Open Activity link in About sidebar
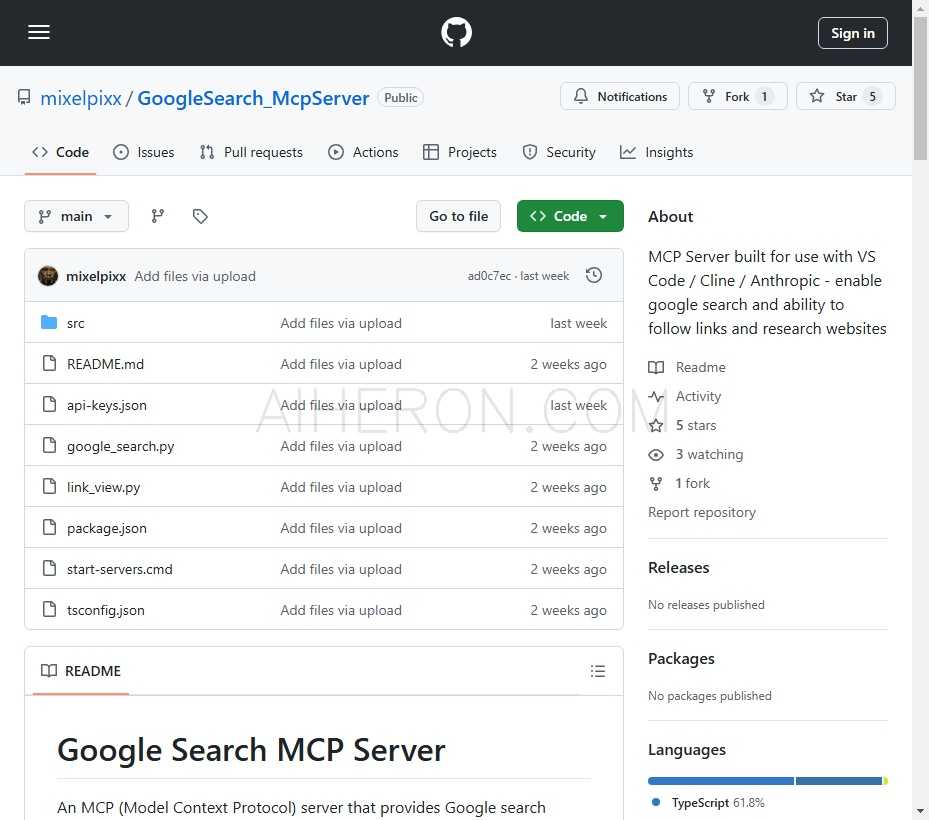929x820 pixels. point(685,396)
